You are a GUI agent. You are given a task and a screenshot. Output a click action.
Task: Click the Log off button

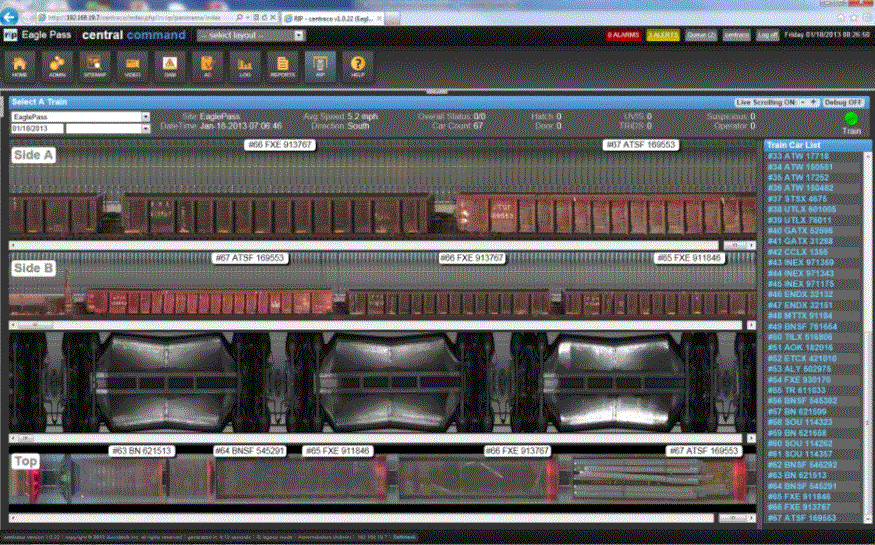tap(767, 35)
